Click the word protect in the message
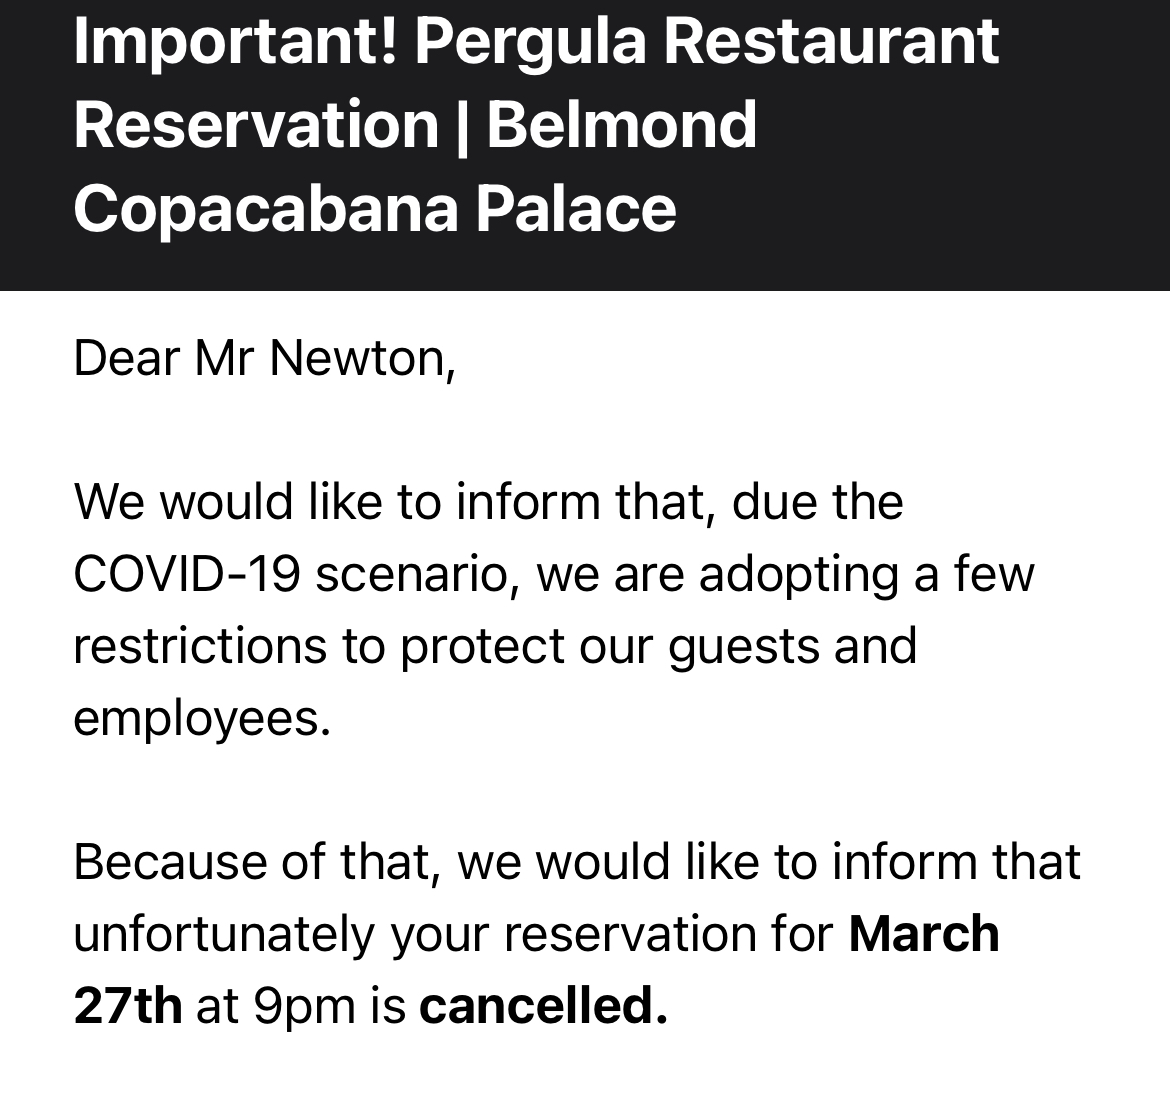Screen dimensions: 1170x1110 click(482, 648)
